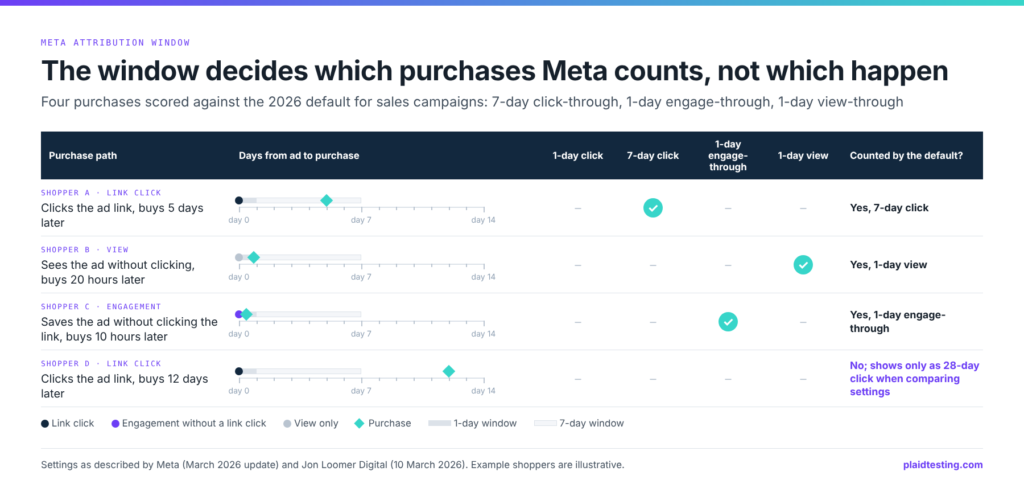Screen dimensions: 1024x496
Task: Click the SHOPPER A · LINK CLICK label
Action: pyautogui.click(x=101, y=193)
